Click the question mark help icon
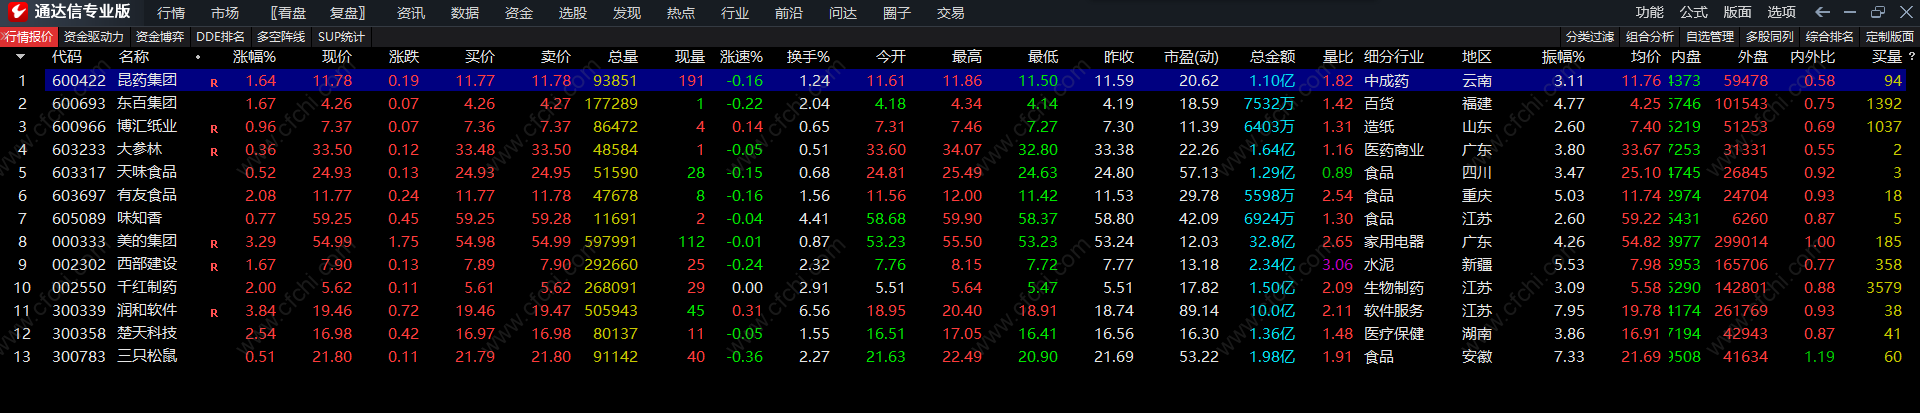This screenshot has width=1920, height=413. (1911, 57)
